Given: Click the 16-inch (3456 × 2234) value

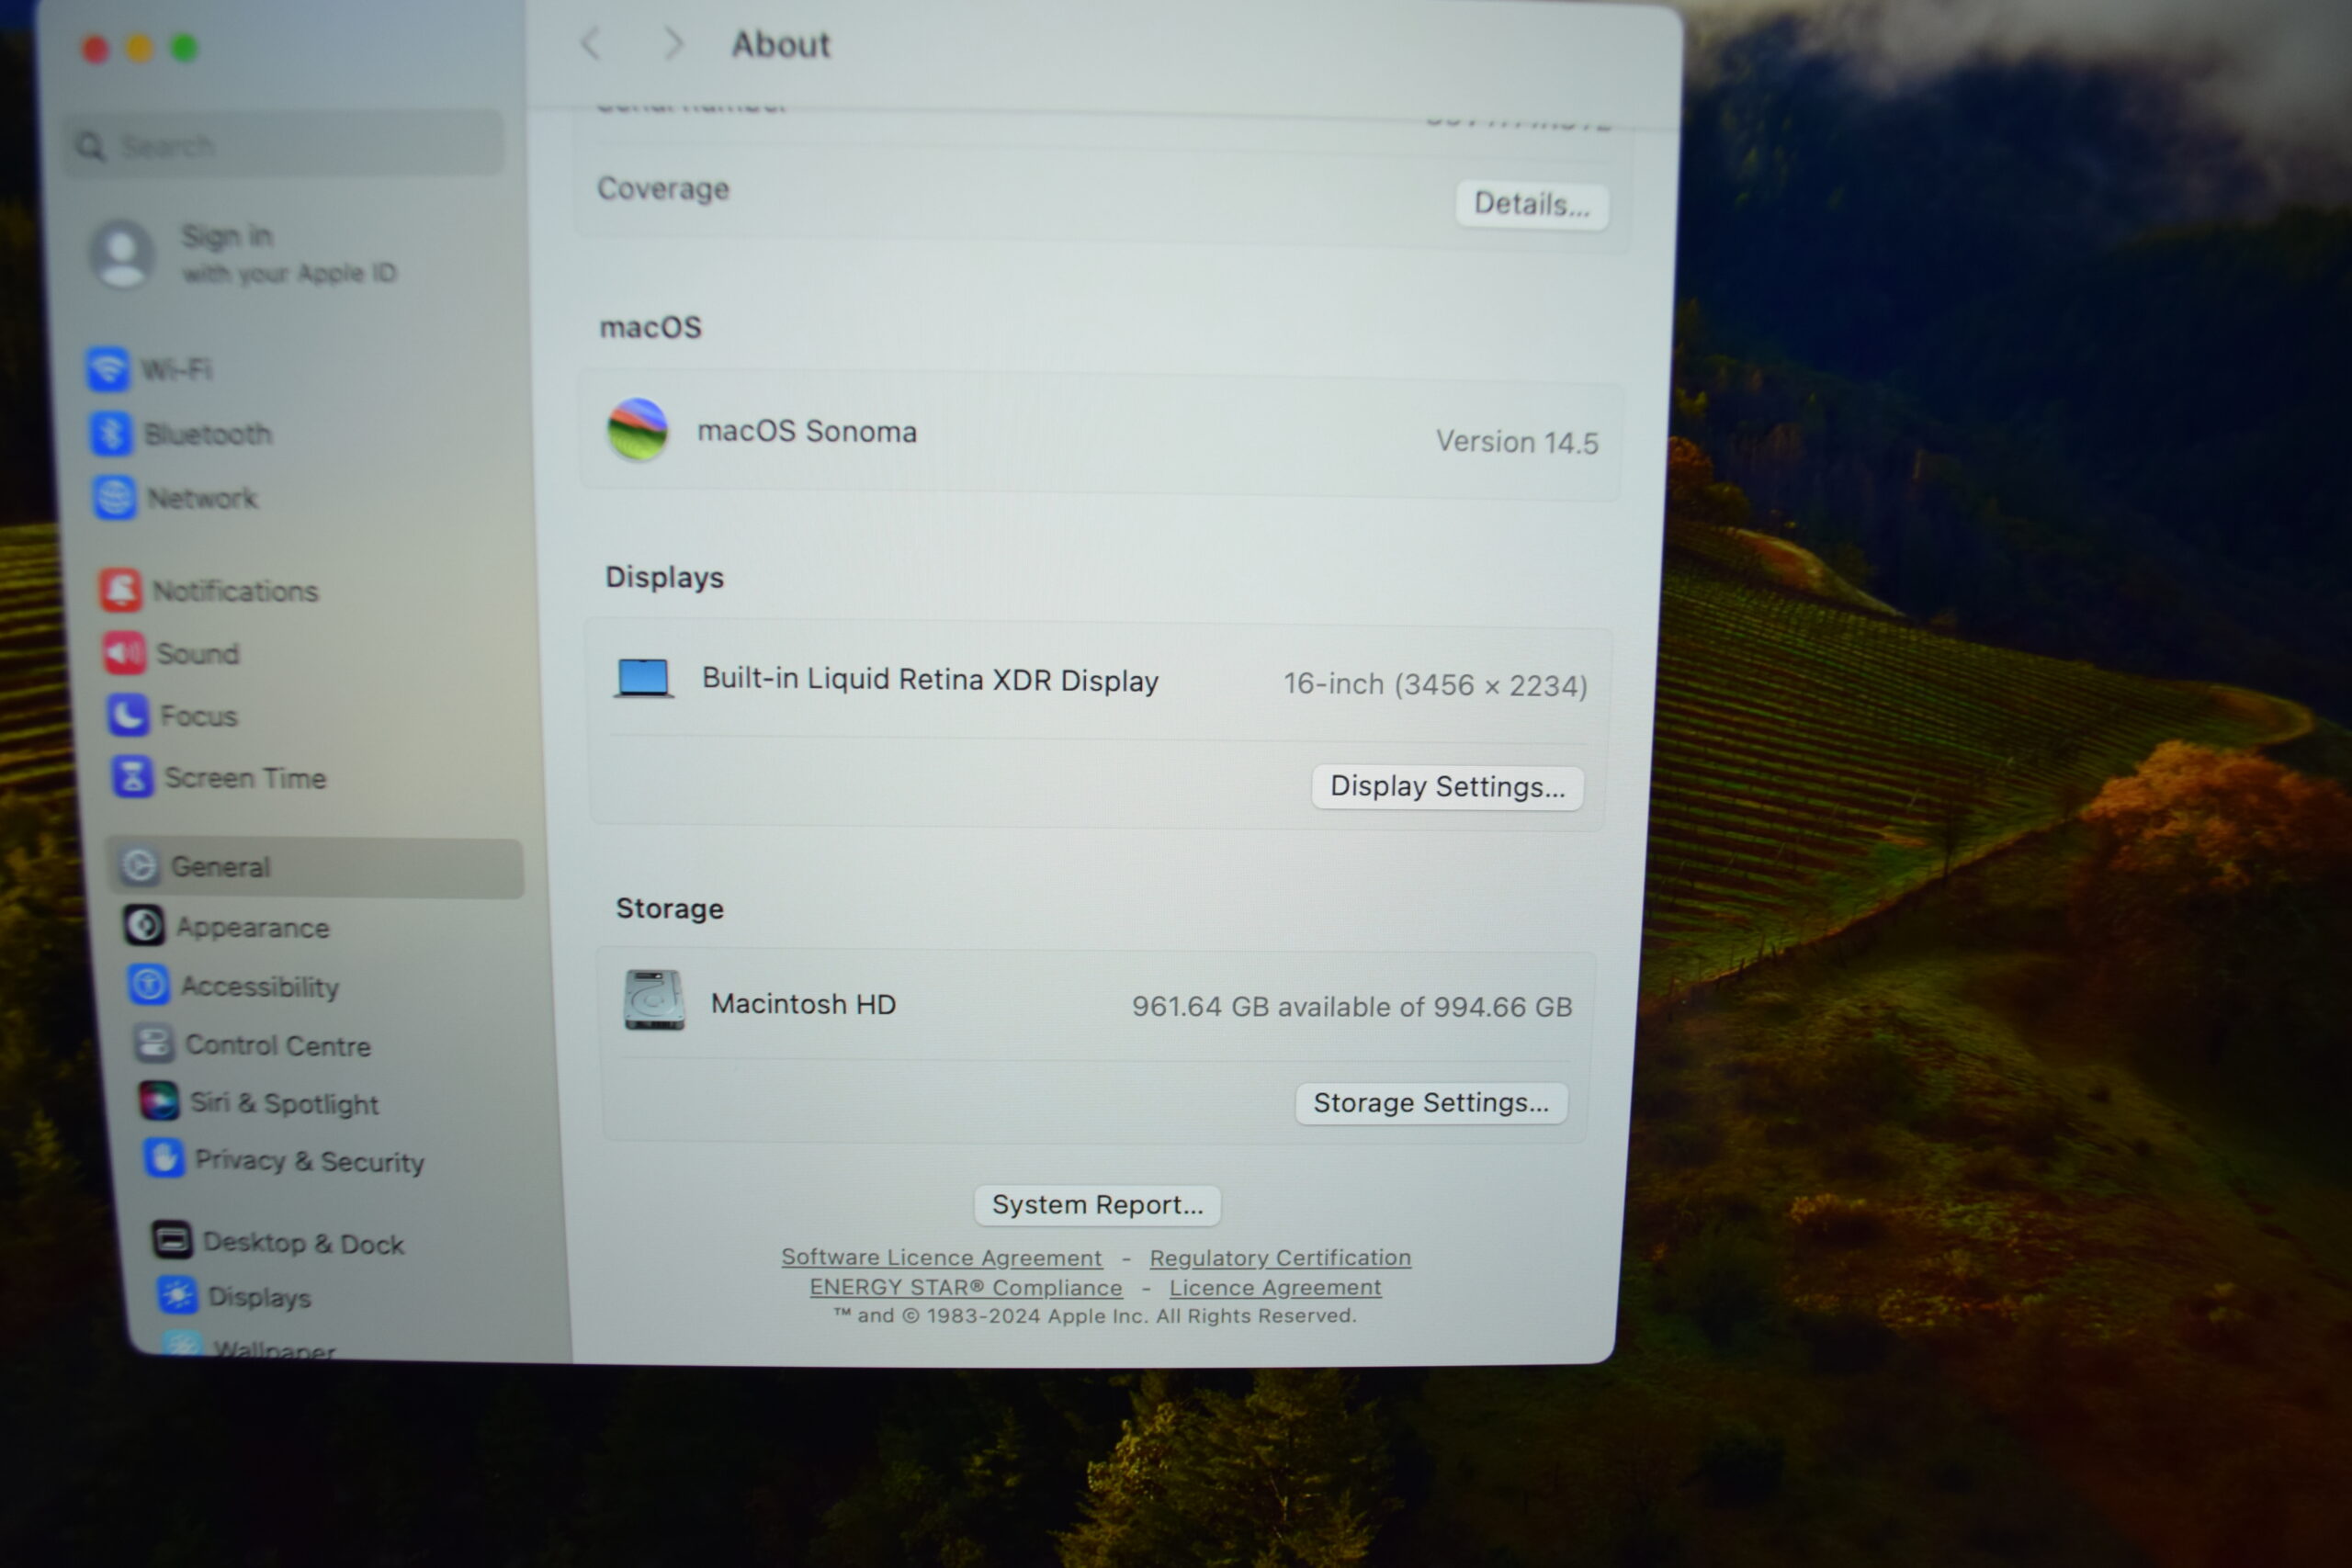Looking at the screenshot, I should [1435, 685].
